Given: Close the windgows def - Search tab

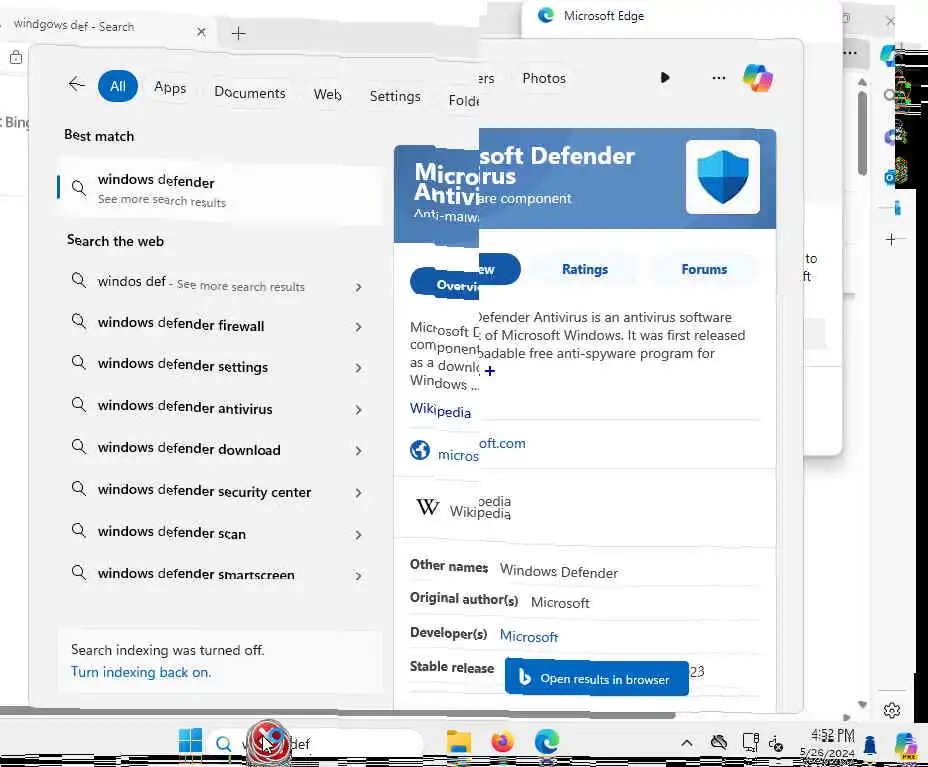Looking at the screenshot, I should pyautogui.click(x=201, y=32).
